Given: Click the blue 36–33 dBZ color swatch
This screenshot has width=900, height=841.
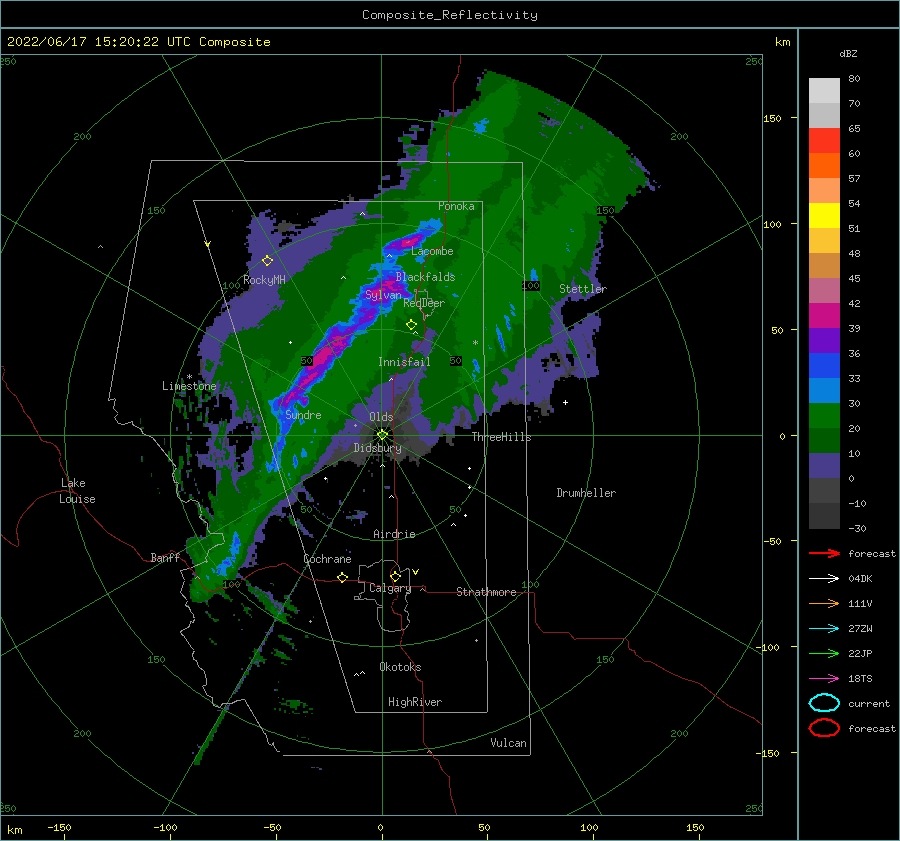Looking at the screenshot, I should [824, 366].
